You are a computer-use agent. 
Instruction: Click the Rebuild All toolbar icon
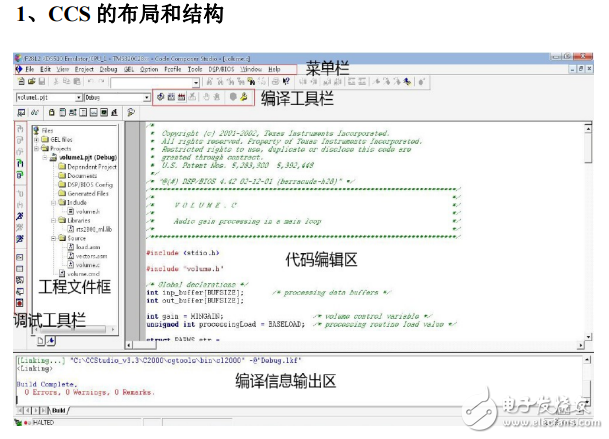182,98
